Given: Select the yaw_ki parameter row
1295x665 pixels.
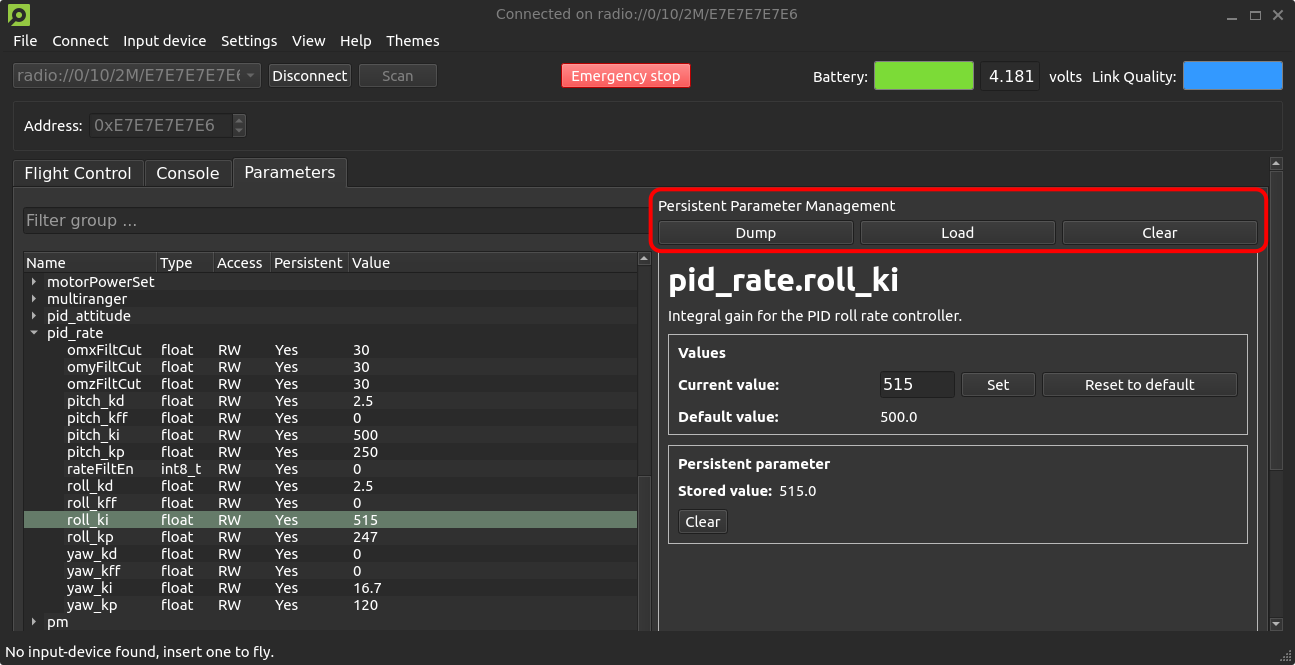Looking at the screenshot, I should tap(330, 588).
